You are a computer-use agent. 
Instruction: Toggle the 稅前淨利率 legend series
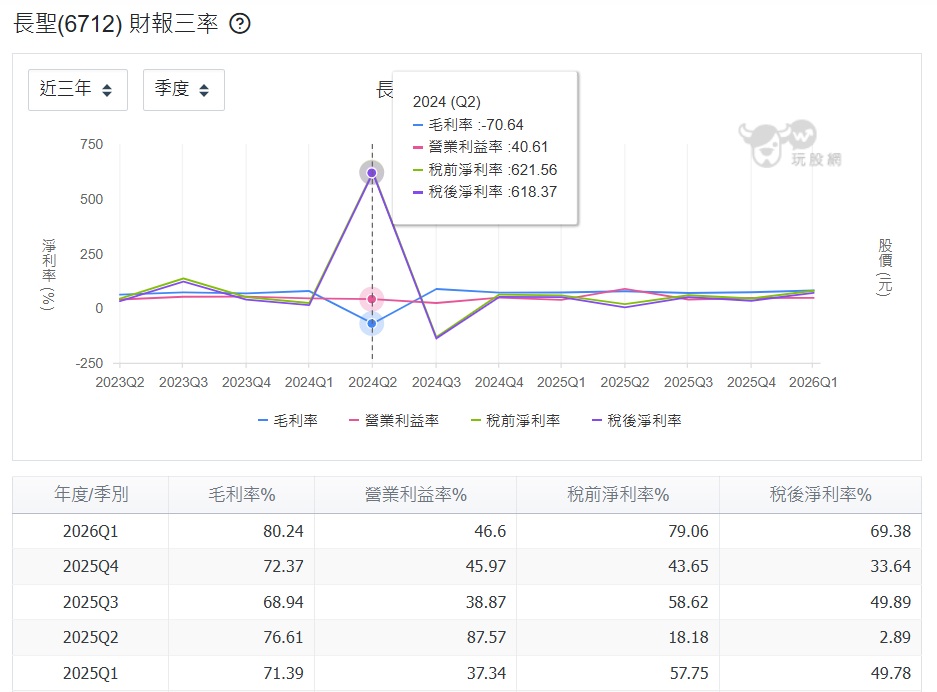click(x=515, y=421)
